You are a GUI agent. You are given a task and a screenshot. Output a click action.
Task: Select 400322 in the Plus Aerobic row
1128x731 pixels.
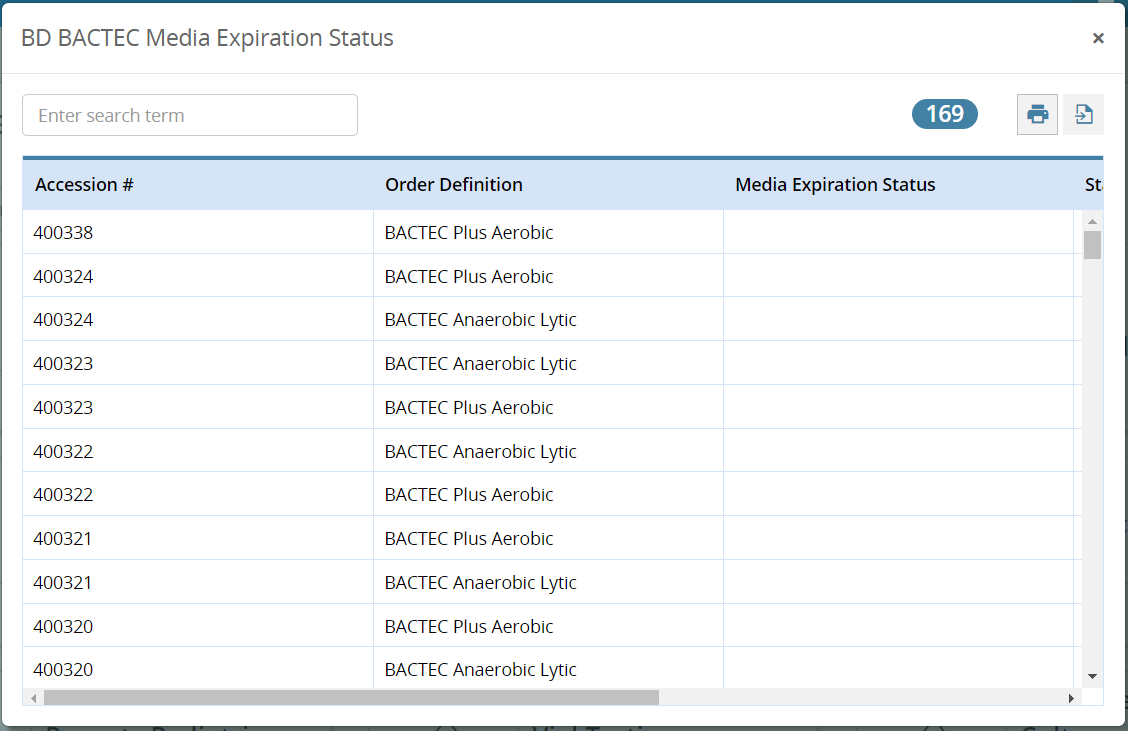(x=198, y=494)
